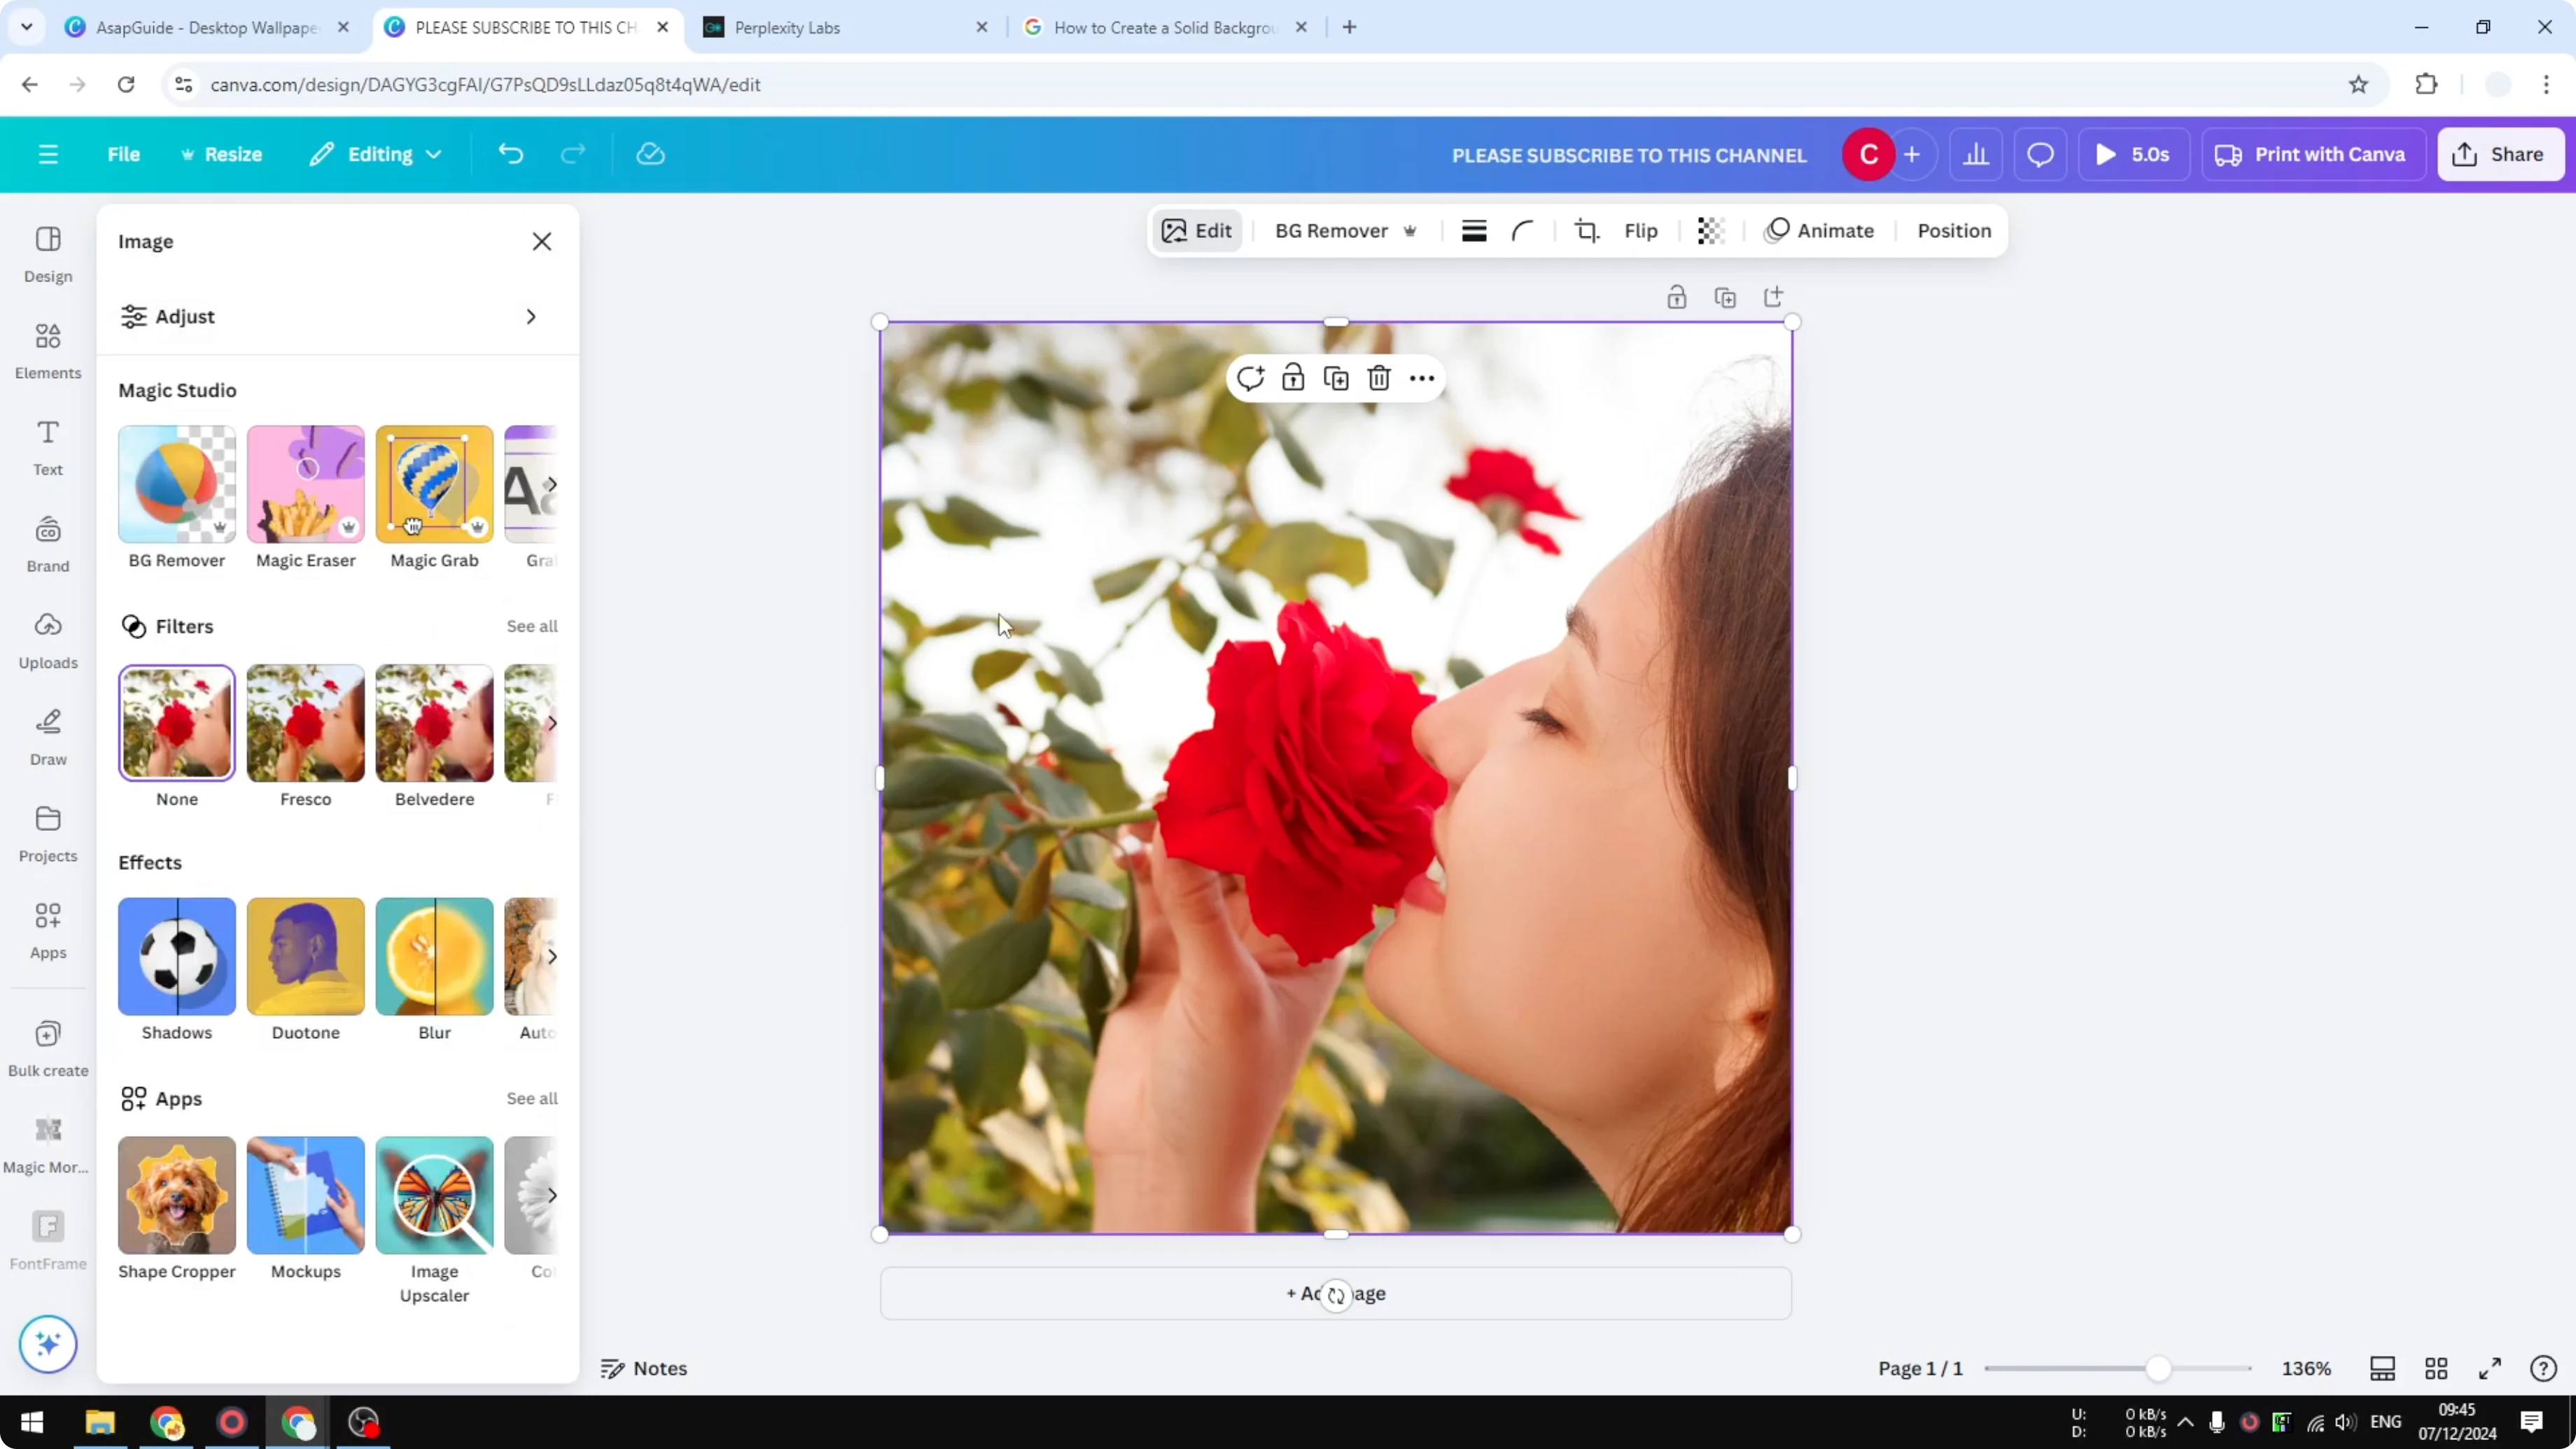The height and width of the screenshot is (1449, 2576).
Task: Open the Canva assistant sparkle button
Action: point(47,1344)
